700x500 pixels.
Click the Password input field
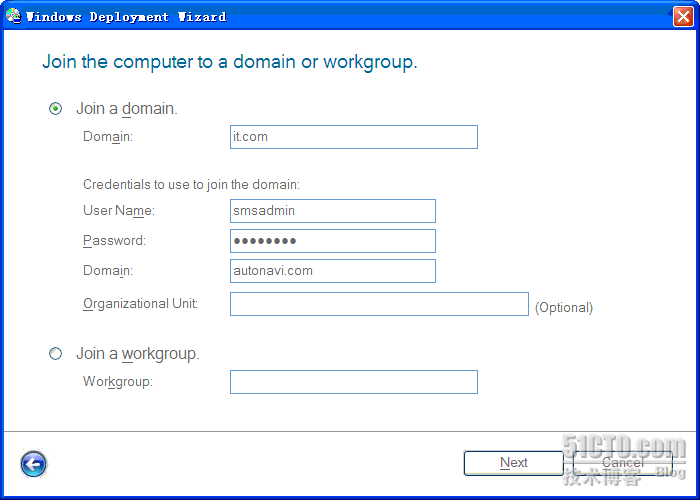point(333,241)
